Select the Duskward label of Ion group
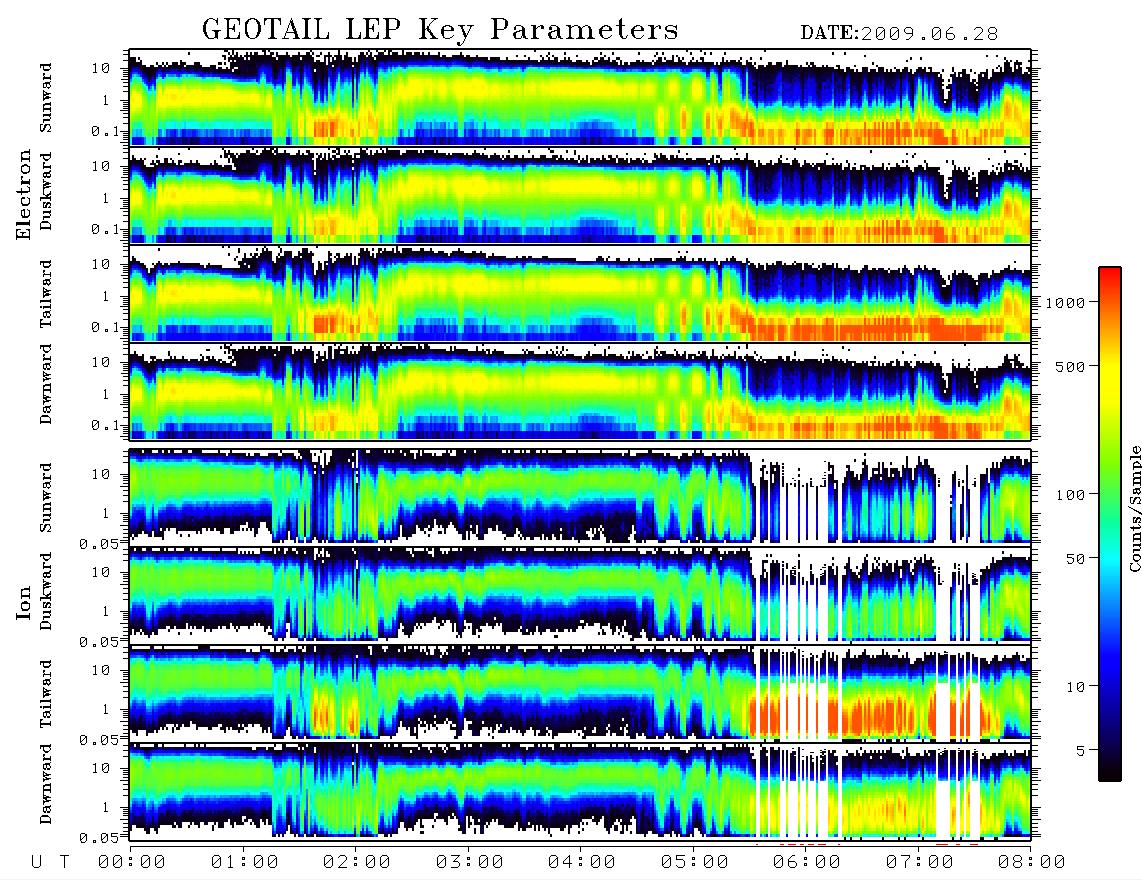This screenshot has height=880, width=1142. click(x=46, y=591)
